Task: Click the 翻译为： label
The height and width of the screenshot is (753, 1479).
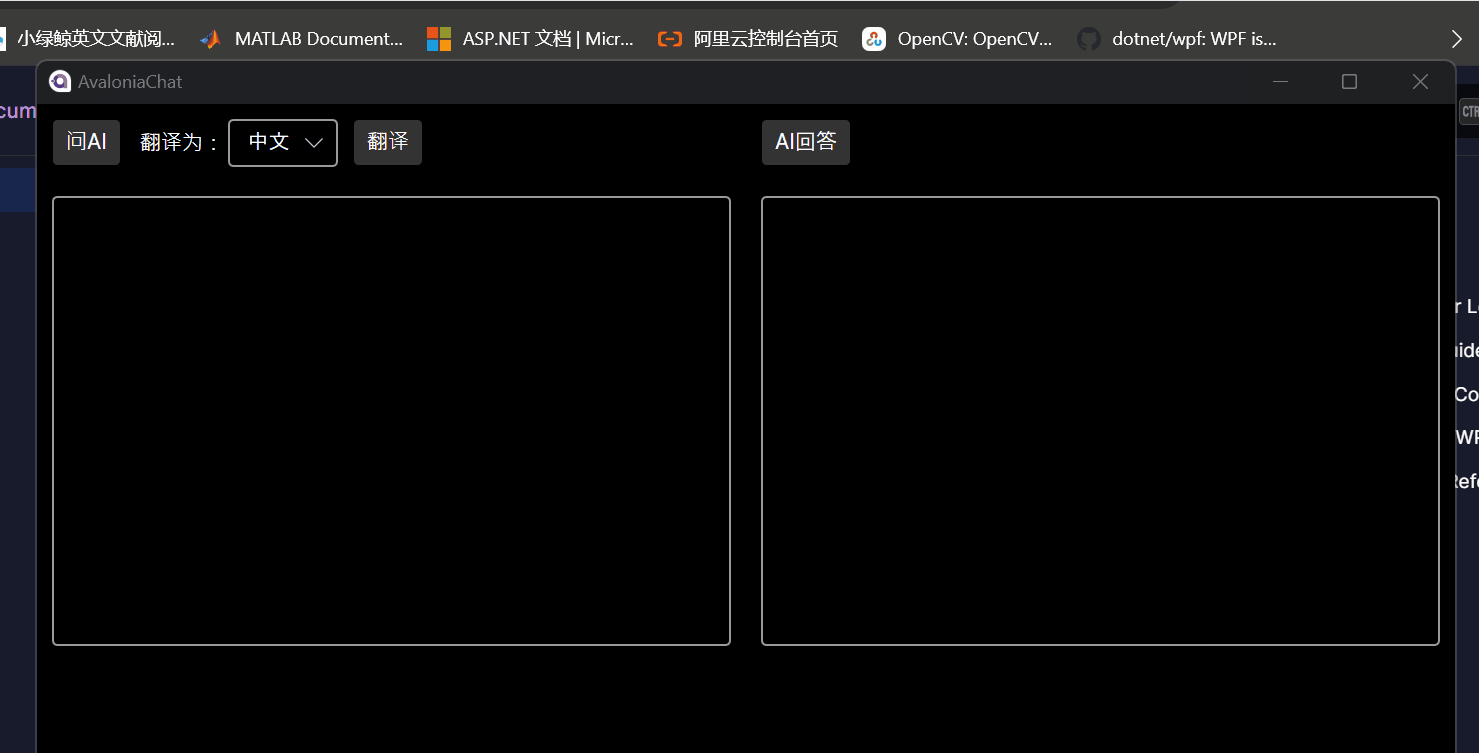Action: (x=180, y=142)
